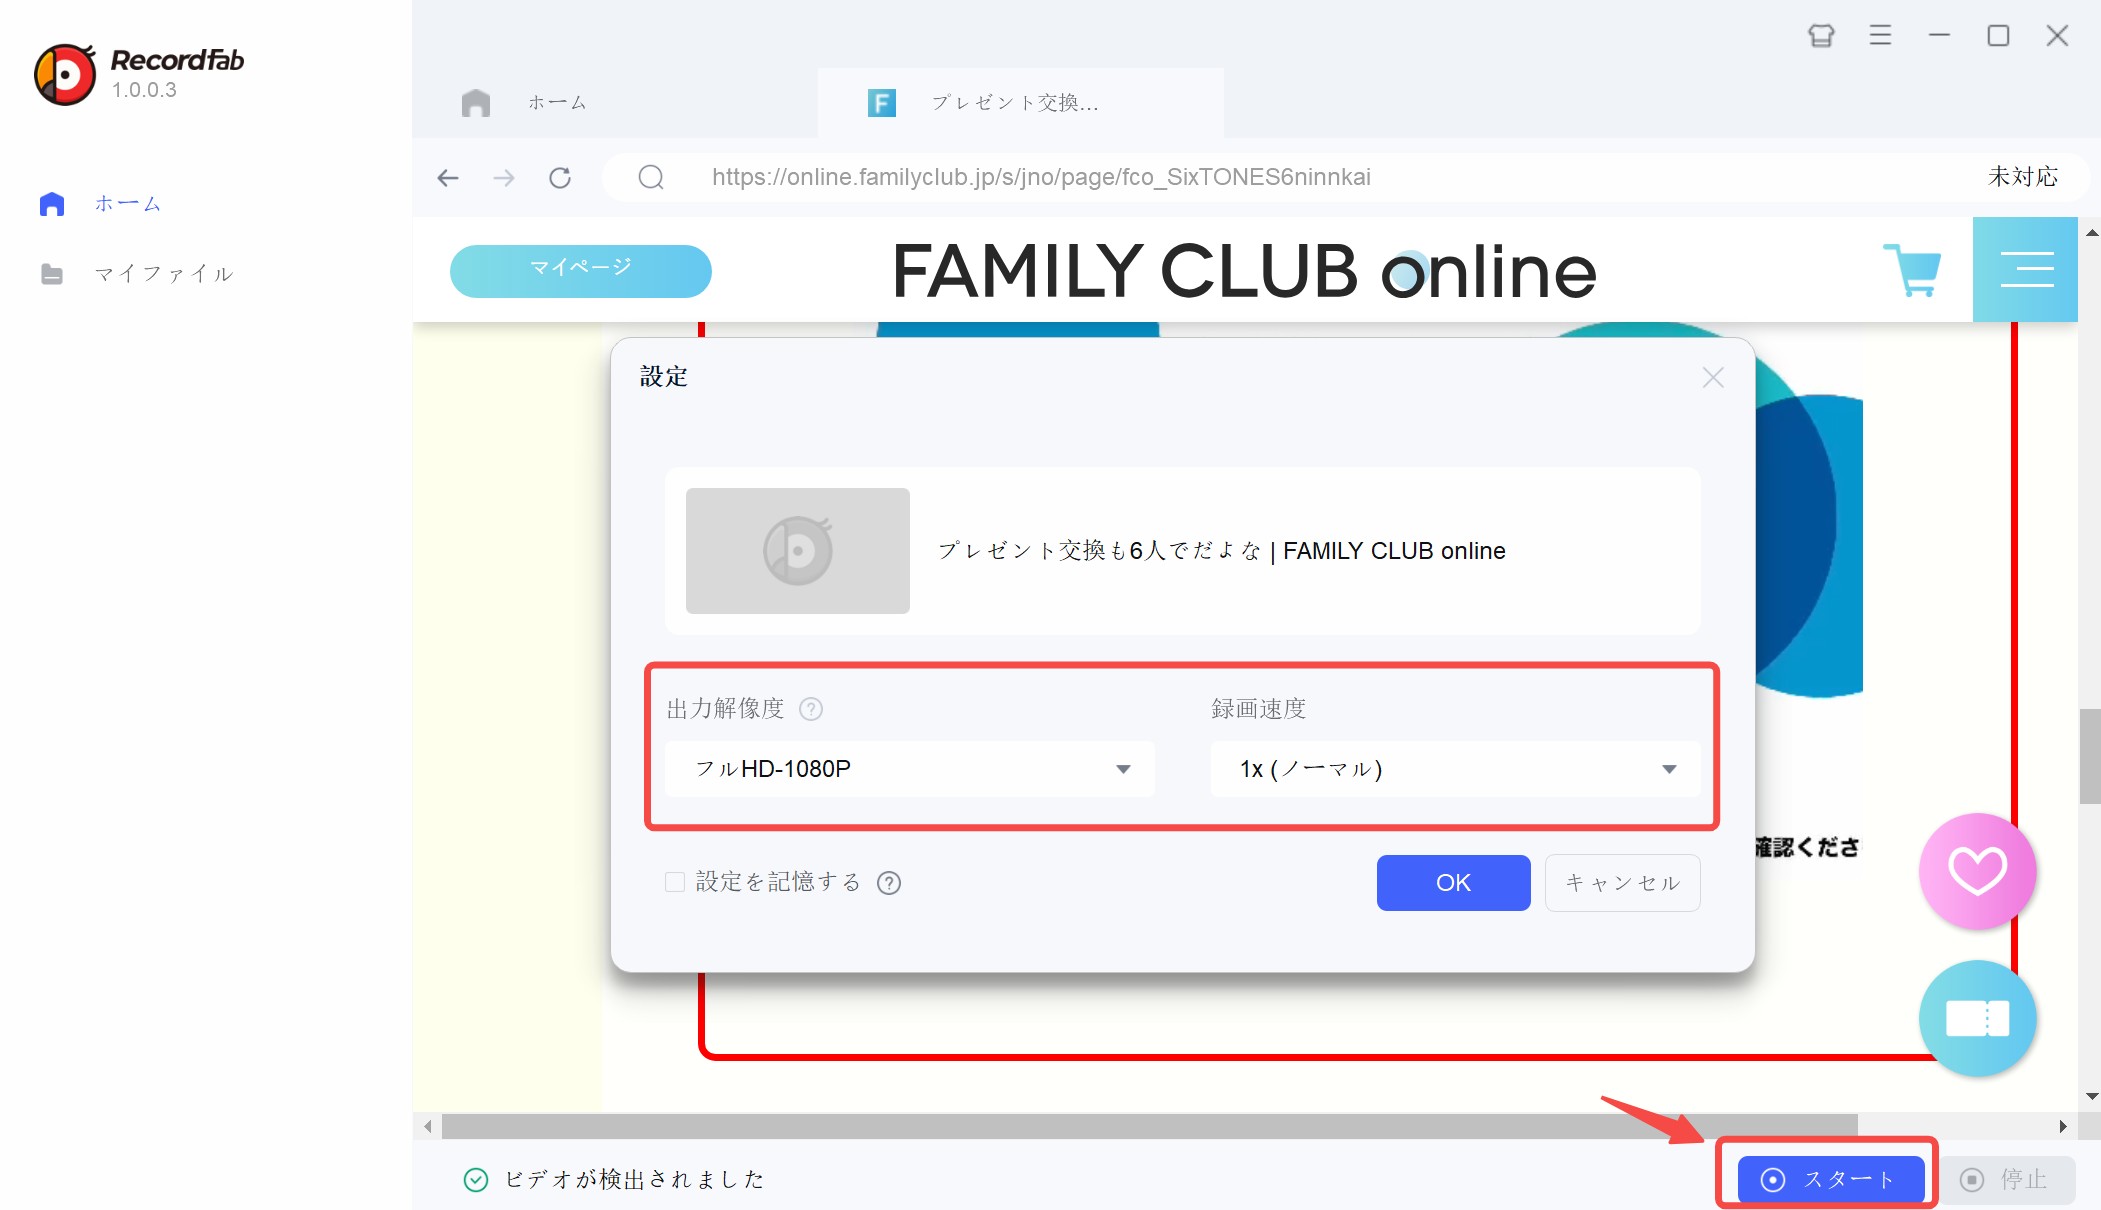Switch to the プレゼント交換... tab
The height and width of the screenshot is (1210, 2101).
(1020, 103)
